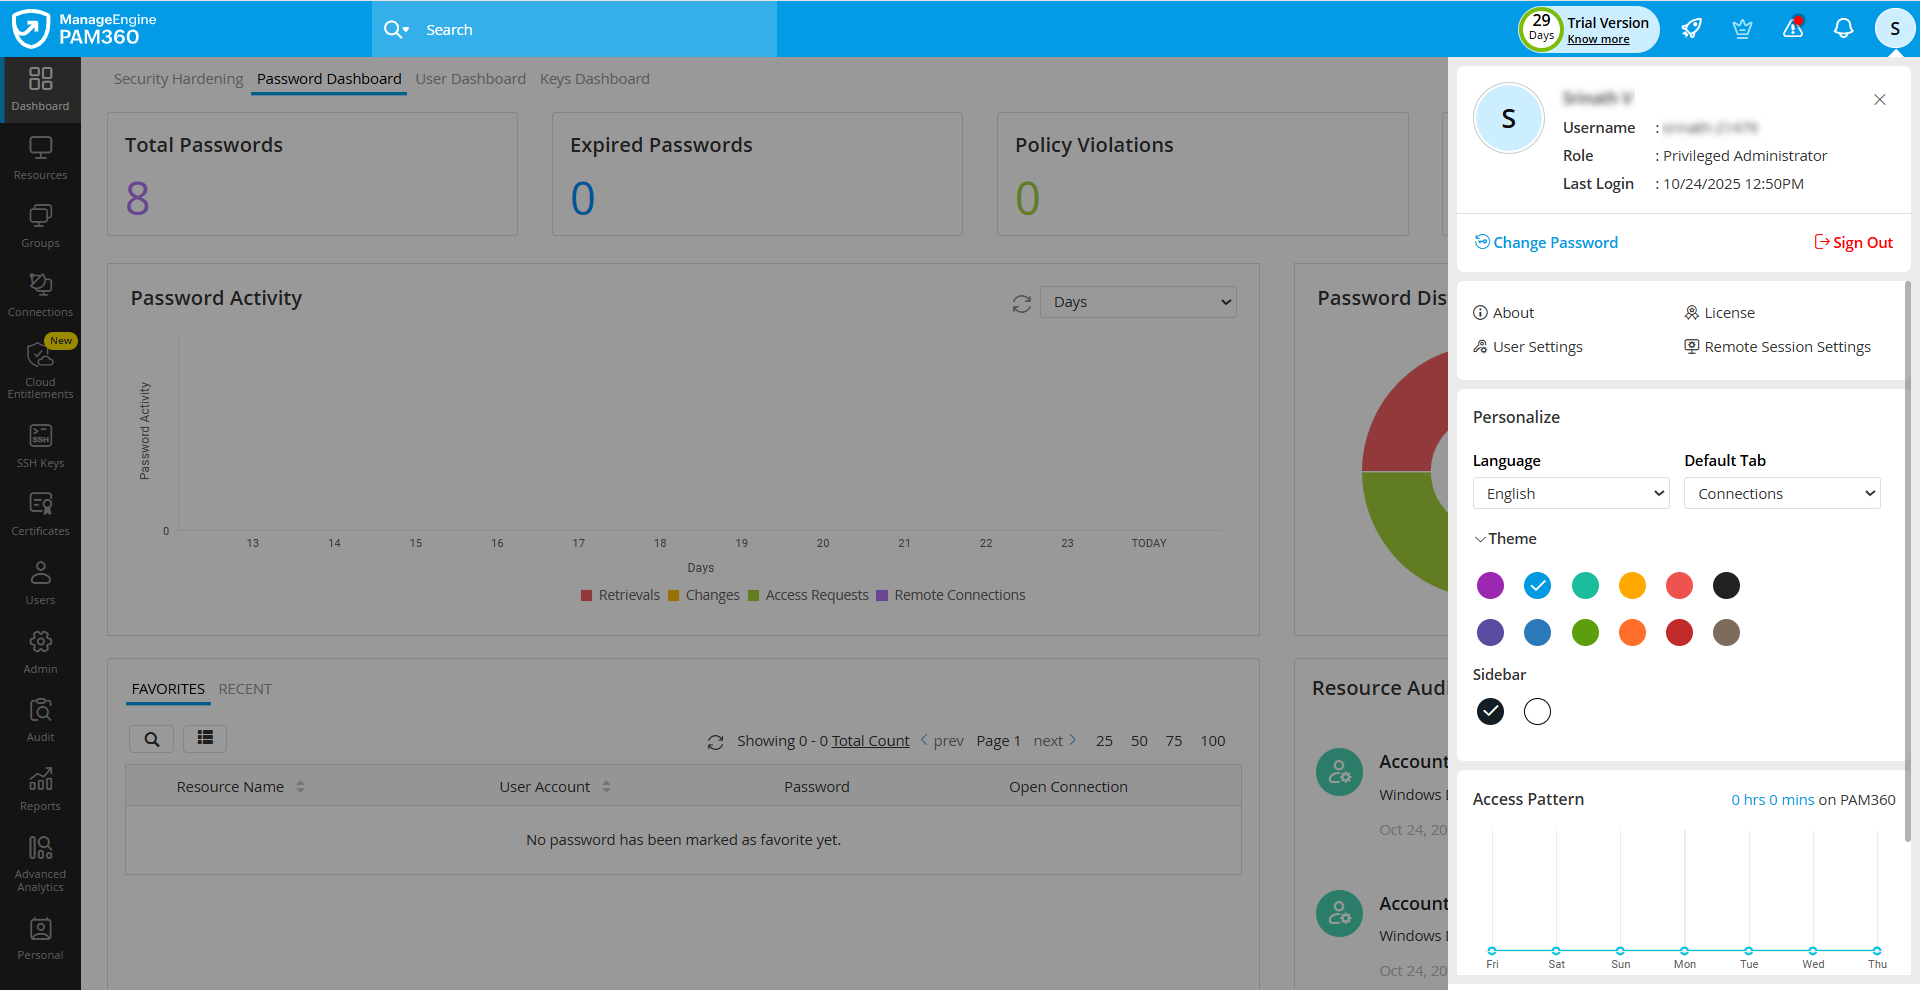The width and height of the screenshot is (1920, 990).
Task: Select the RECENT tab in Favorites
Action: 245,688
